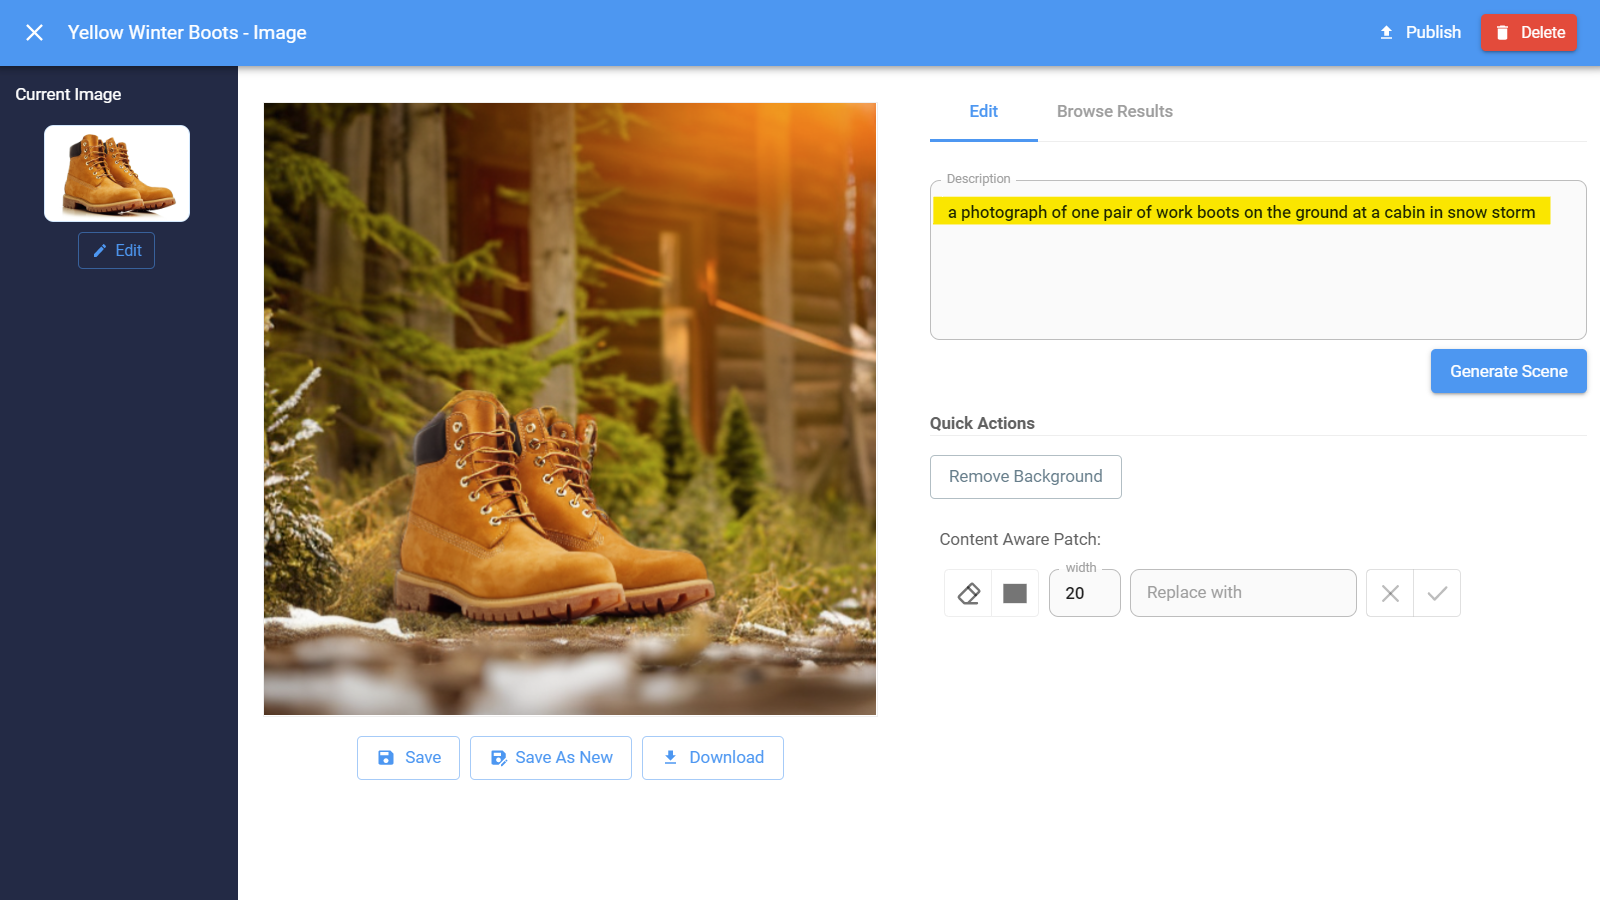Viewport: 1600px width, 900px height.
Task: Click Remove Background under Quick Actions
Action: pos(1025,477)
